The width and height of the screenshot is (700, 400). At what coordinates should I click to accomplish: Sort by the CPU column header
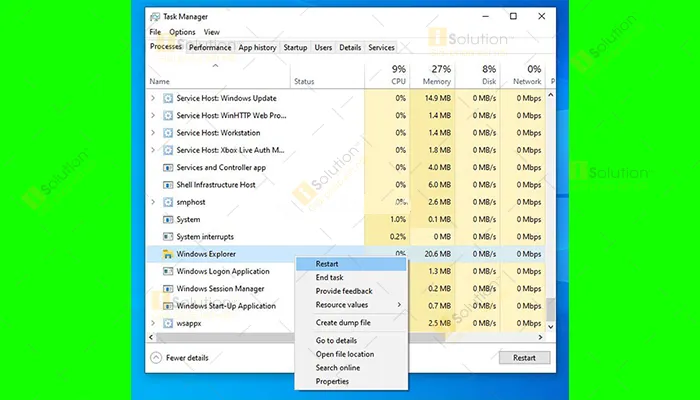387,76
